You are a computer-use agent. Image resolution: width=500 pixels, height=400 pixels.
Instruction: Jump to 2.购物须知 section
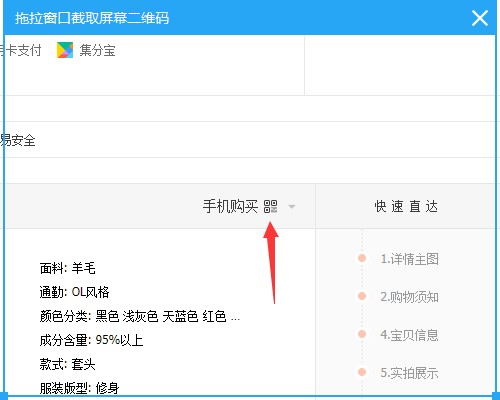click(x=409, y=297)
